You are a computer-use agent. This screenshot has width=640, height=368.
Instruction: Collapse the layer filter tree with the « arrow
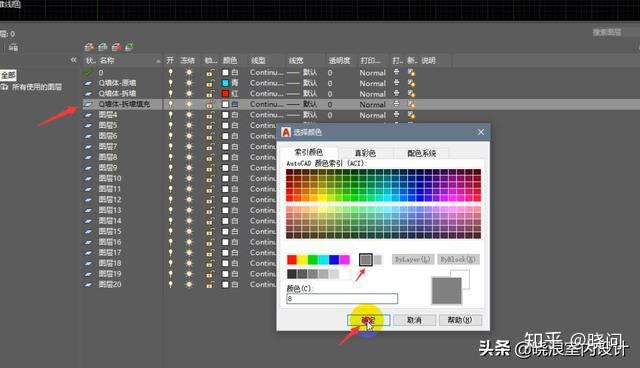pyautogui.click(x=73, y=60)
